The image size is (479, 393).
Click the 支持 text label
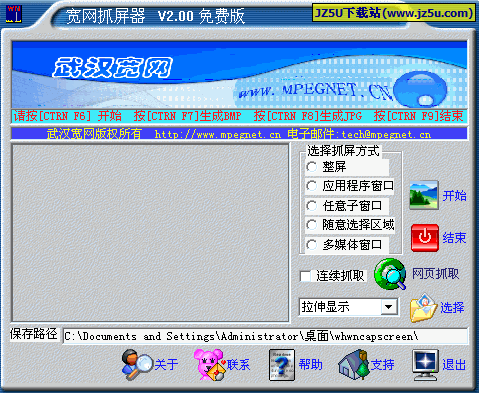383,365
